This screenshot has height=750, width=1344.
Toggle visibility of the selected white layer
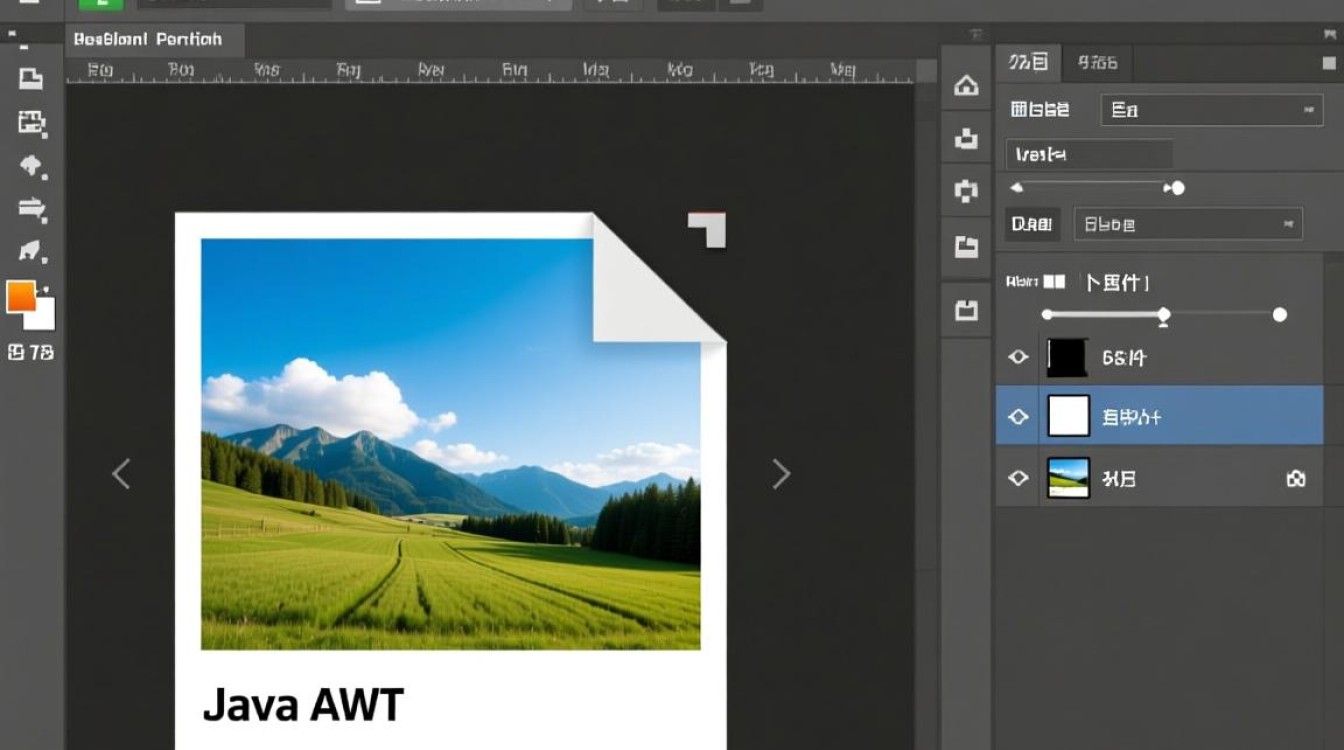pos(1018,417)
